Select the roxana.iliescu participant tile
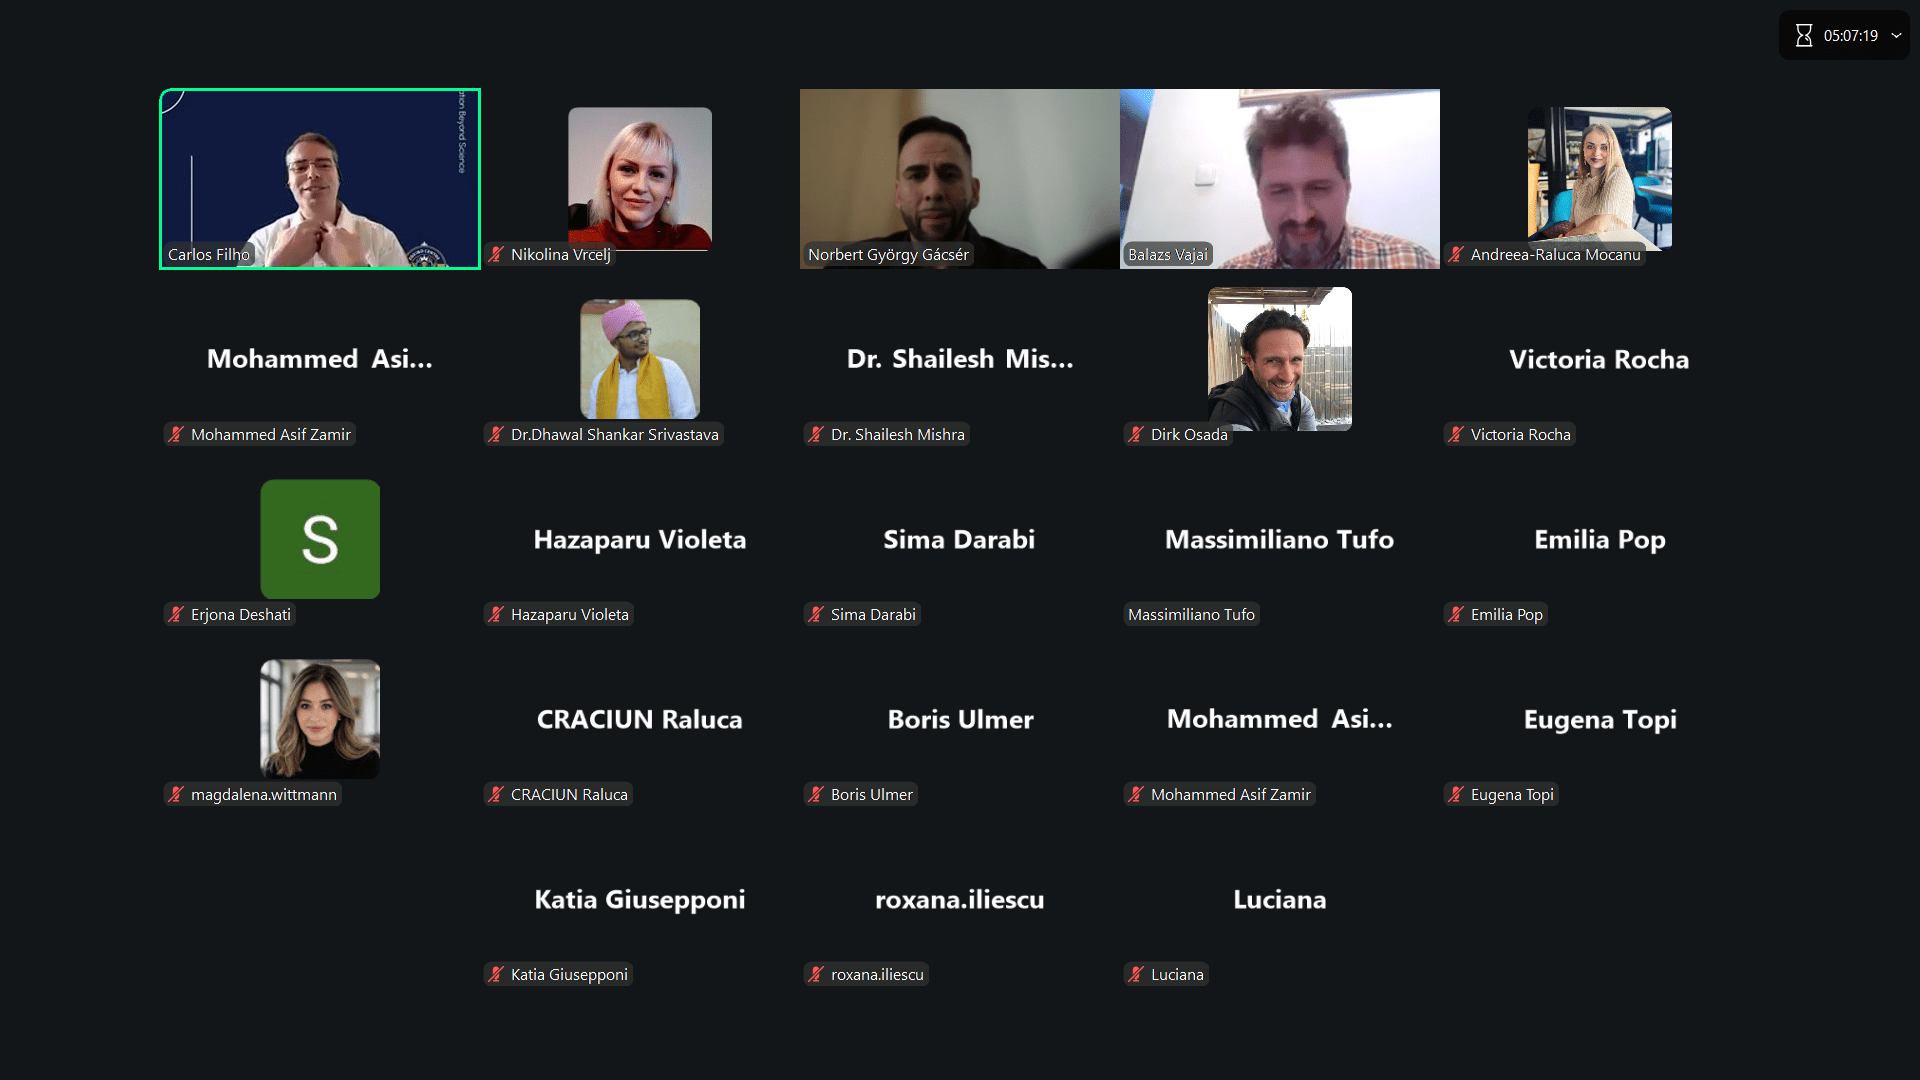The image size is (1920, 1080). 960,899
